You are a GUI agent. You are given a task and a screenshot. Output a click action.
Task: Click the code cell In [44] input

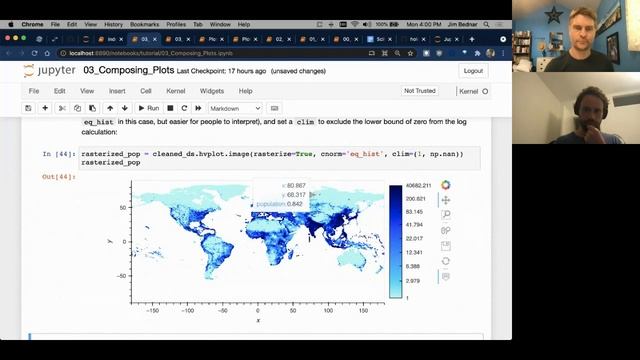pyautogui.click(x=280, y=158)
